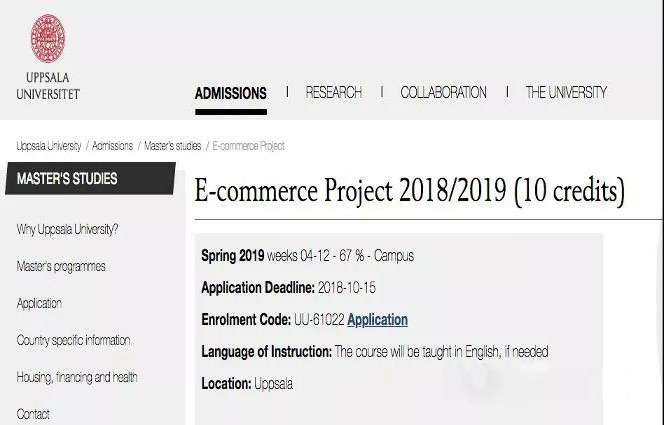
Task: Go to Master's studies breadcrumb
Action: [x=173, y=146]
